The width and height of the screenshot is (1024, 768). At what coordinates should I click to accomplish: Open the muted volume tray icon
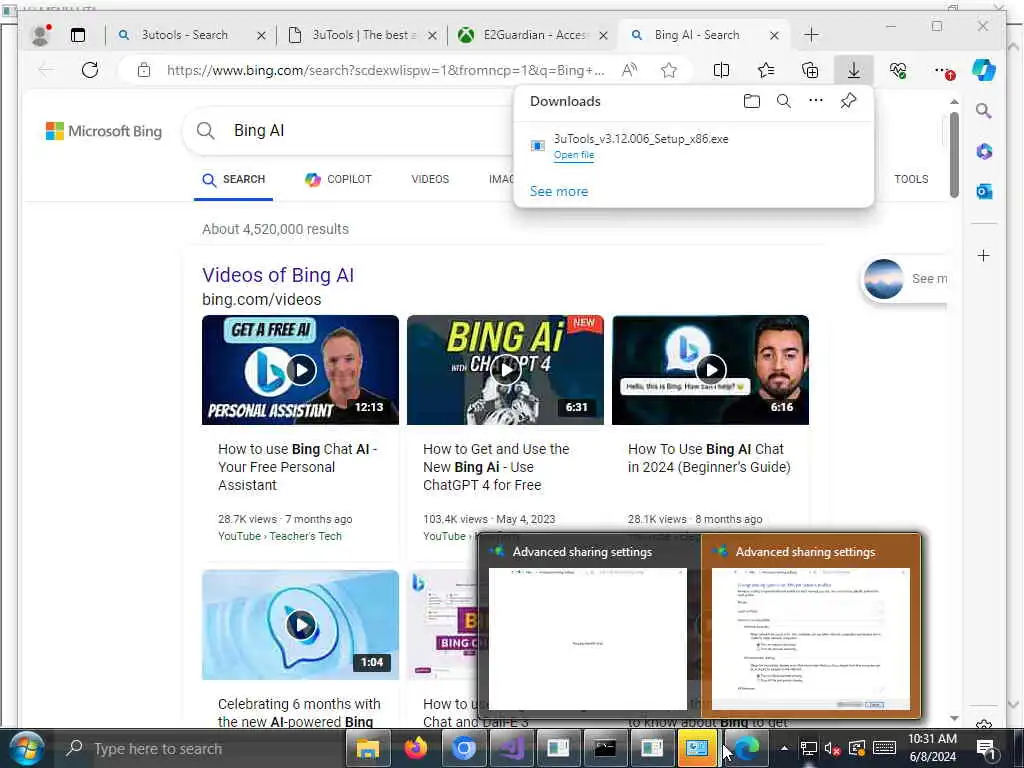[x=832, y=748]
